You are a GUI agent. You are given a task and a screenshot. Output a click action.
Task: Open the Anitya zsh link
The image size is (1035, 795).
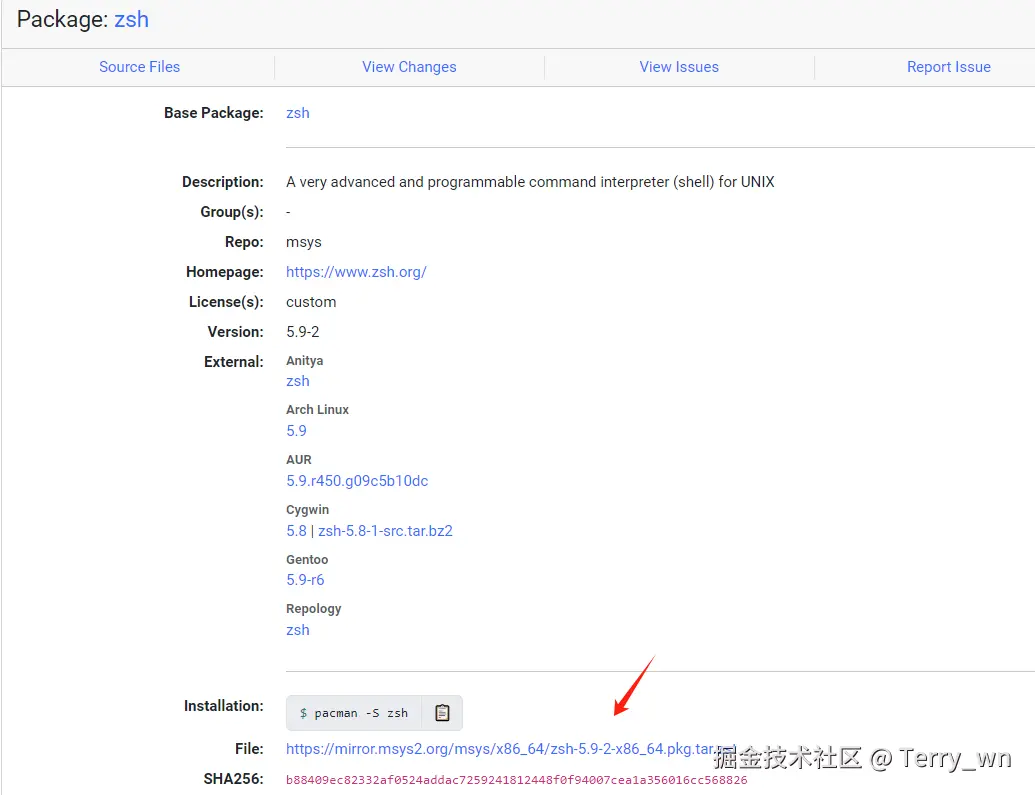298,381
